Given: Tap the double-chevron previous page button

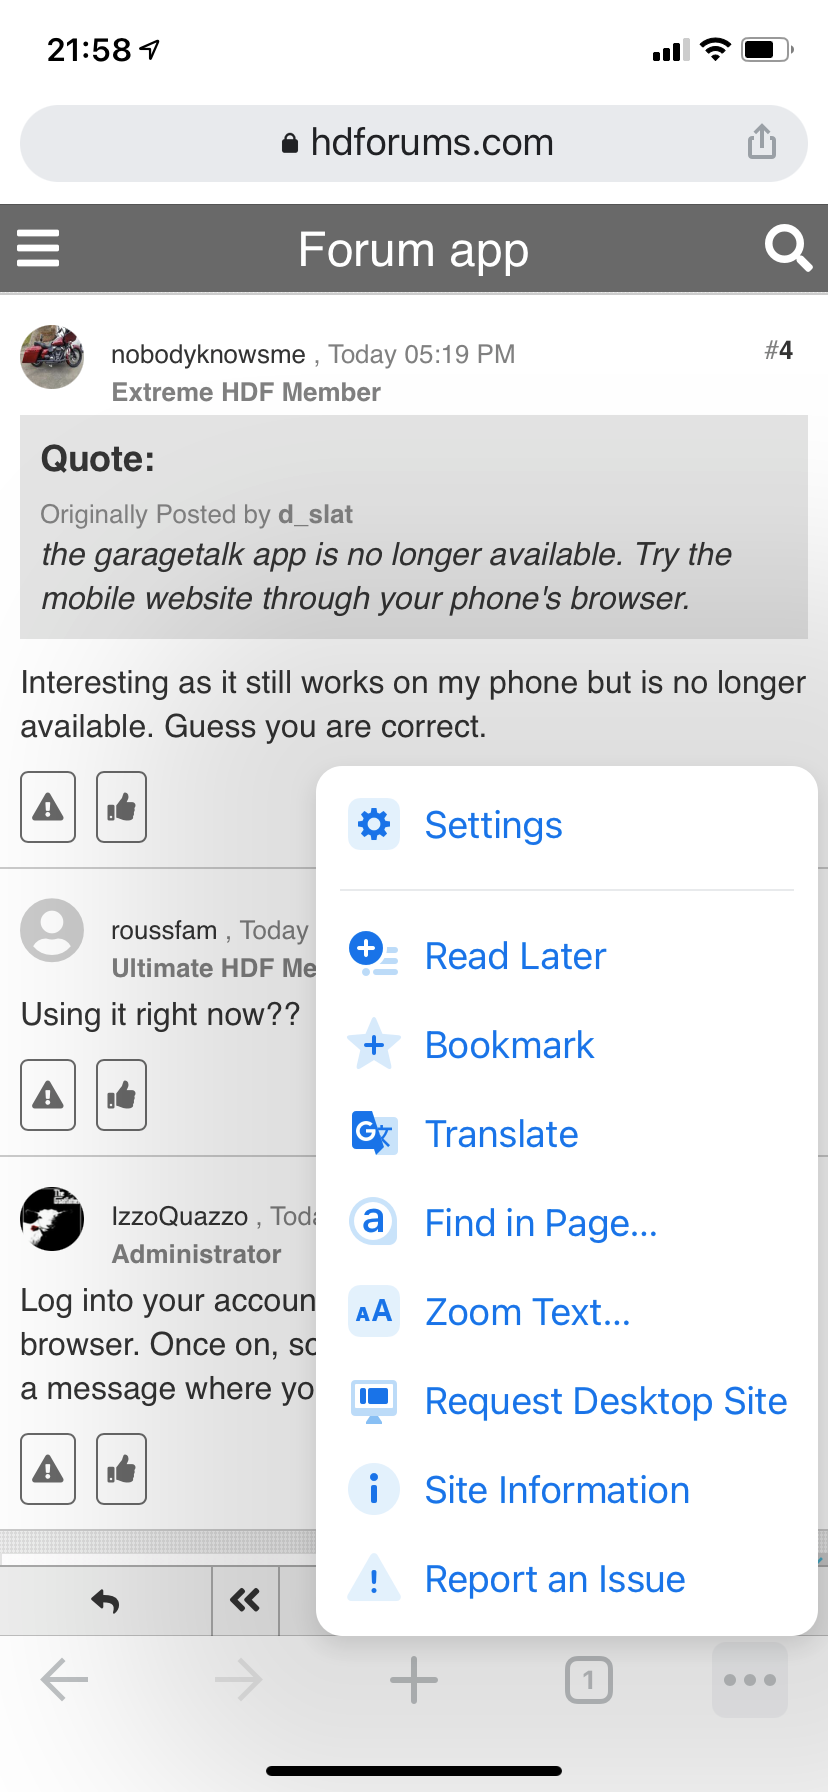Looking at the screenshot, I should 245,1602.
